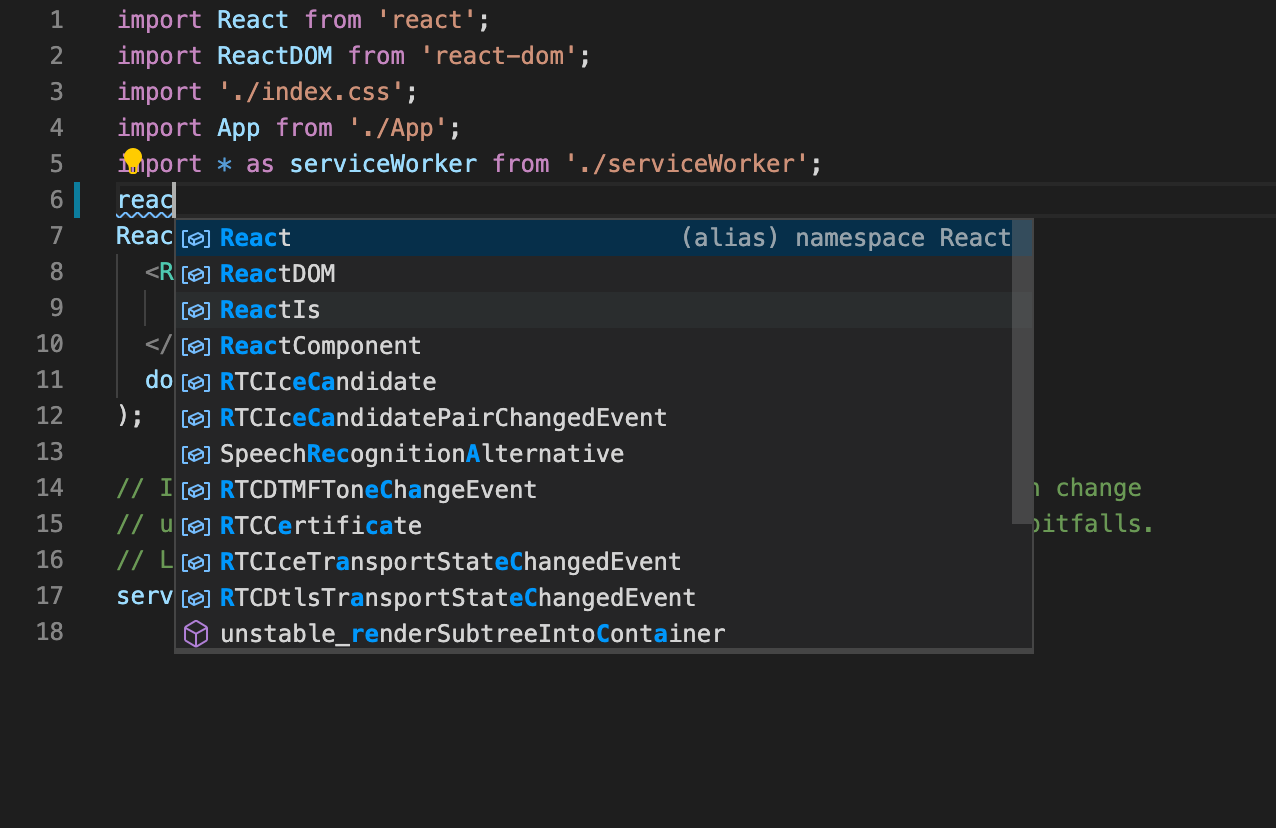
Task: Click the module icon next to SpeechRecognitionAlternative
Action: 195,454
